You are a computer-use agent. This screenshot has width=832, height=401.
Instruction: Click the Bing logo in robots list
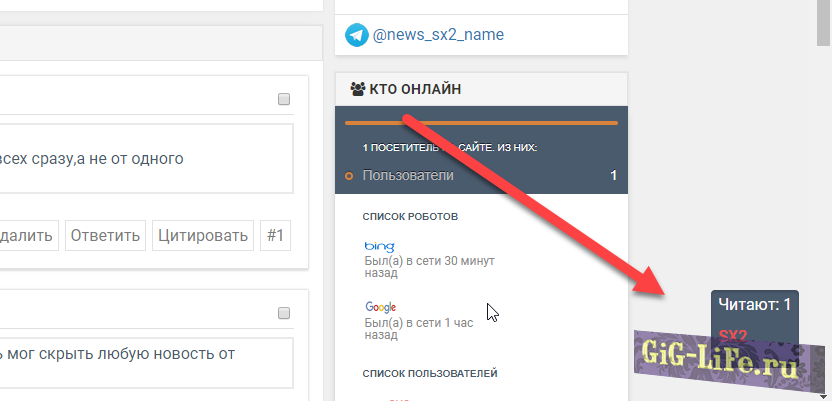(380, 246)
